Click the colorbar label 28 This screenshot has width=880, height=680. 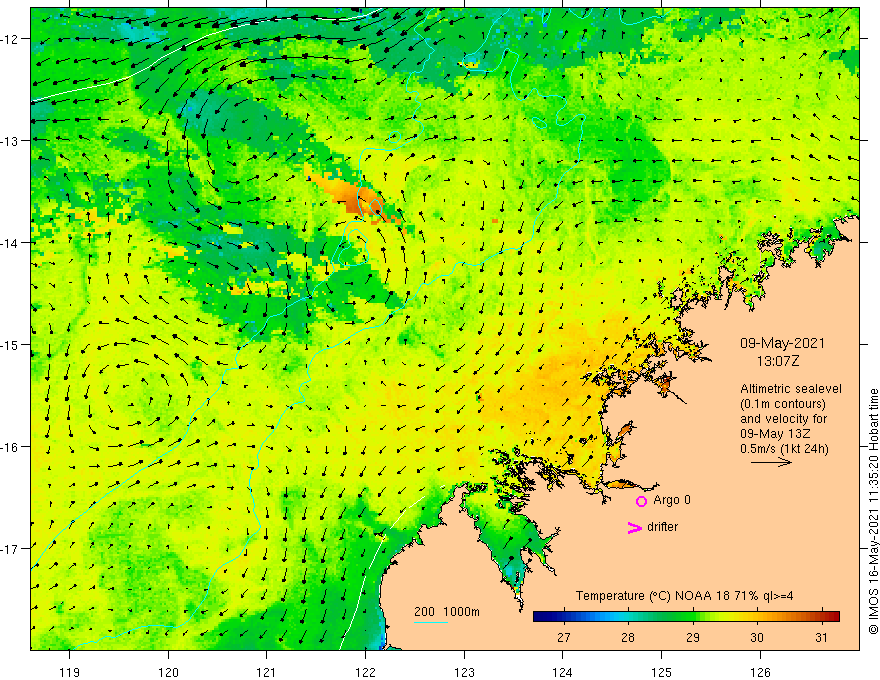[x=628, y=638]
